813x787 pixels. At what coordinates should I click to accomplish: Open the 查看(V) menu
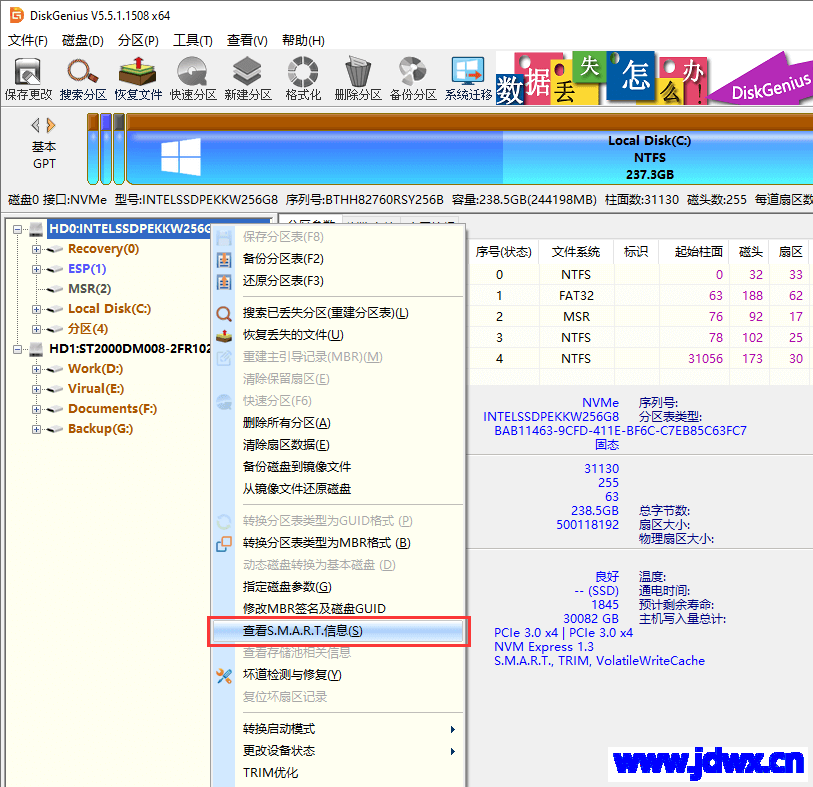[247, 40]
